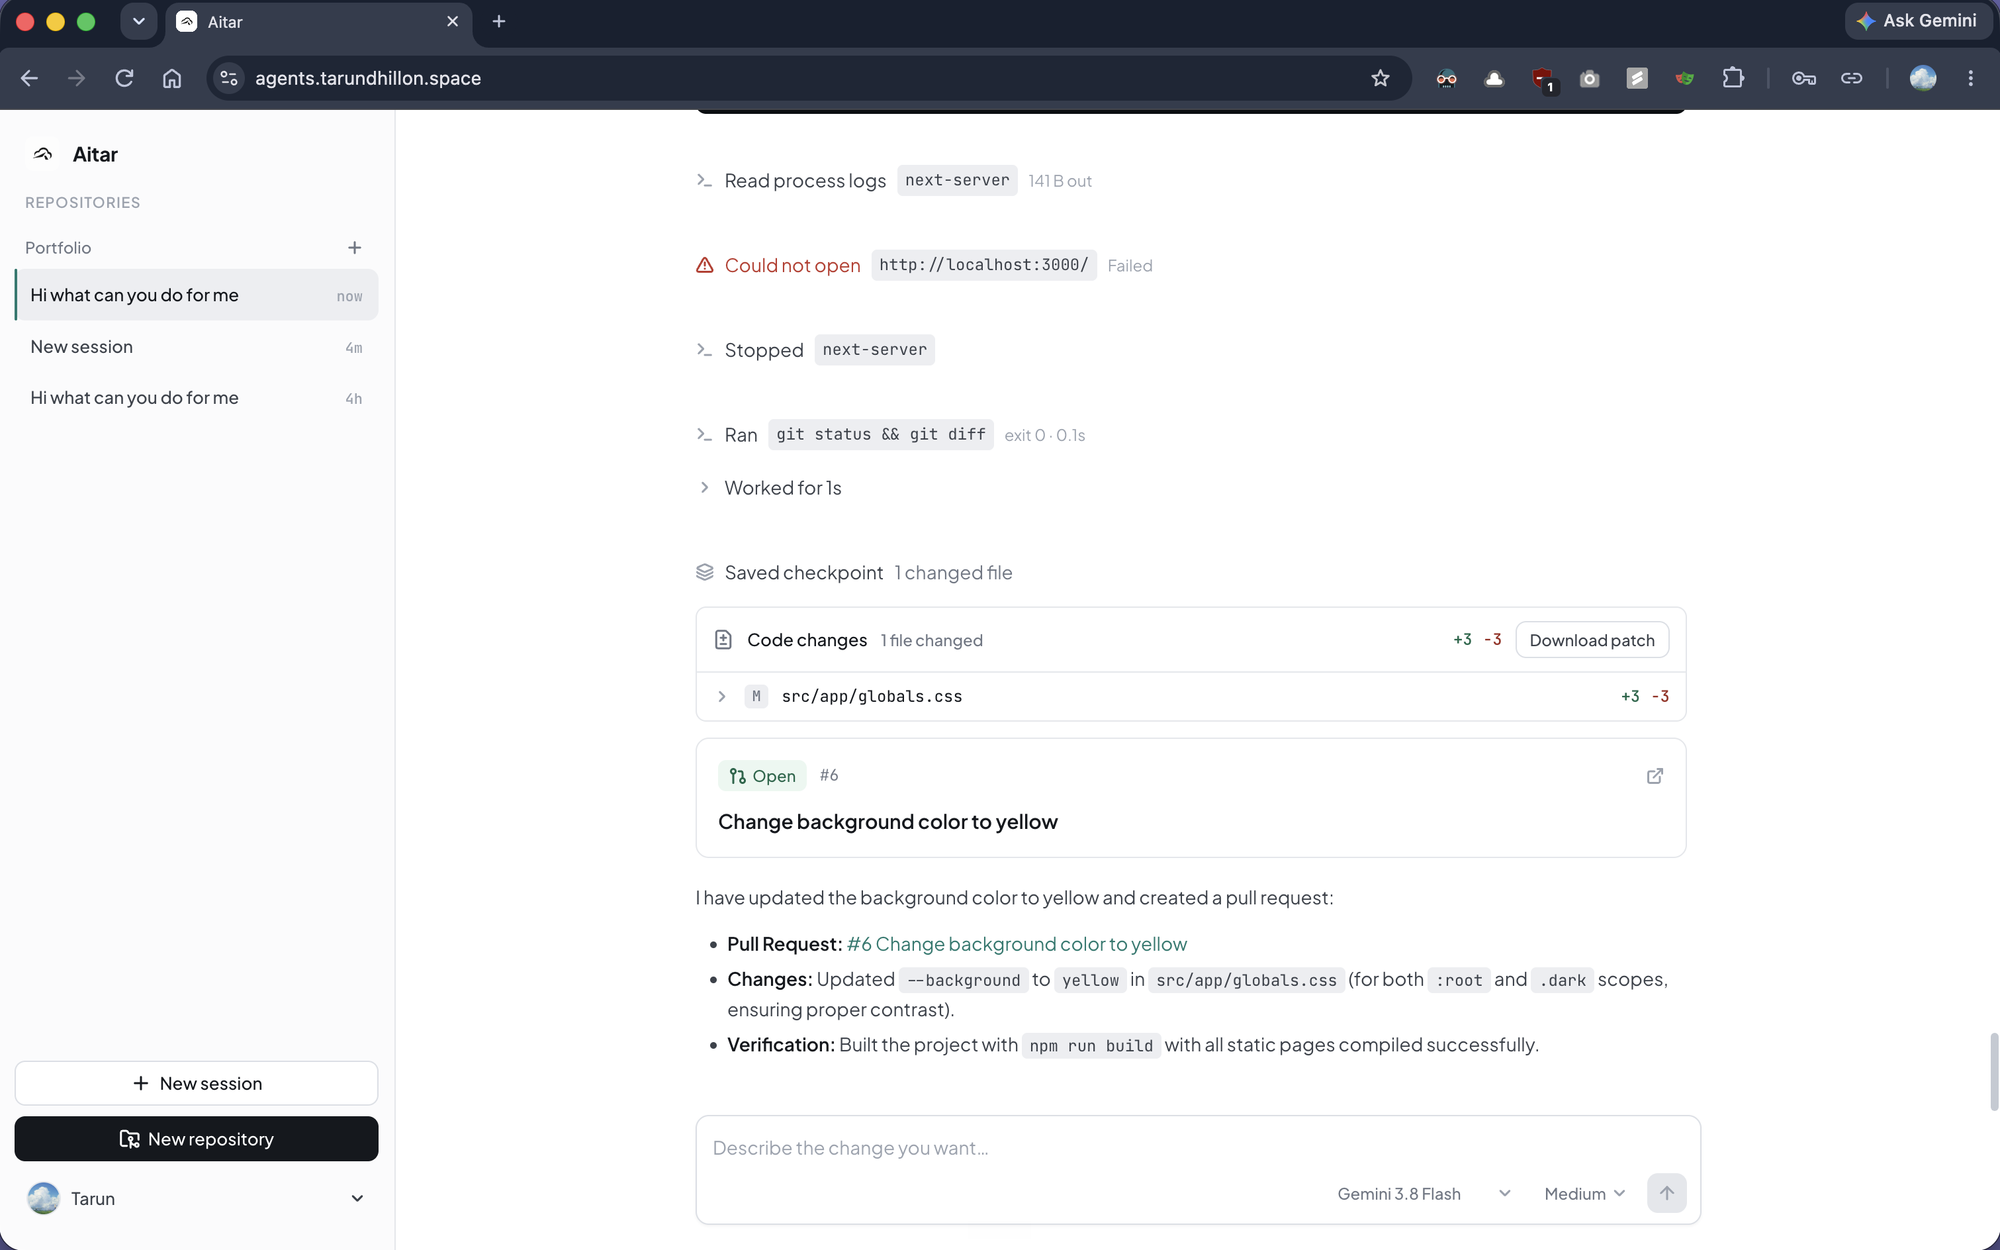
Task: Open link '#6 Change background color to yellow'
Action: [1016, 944]
